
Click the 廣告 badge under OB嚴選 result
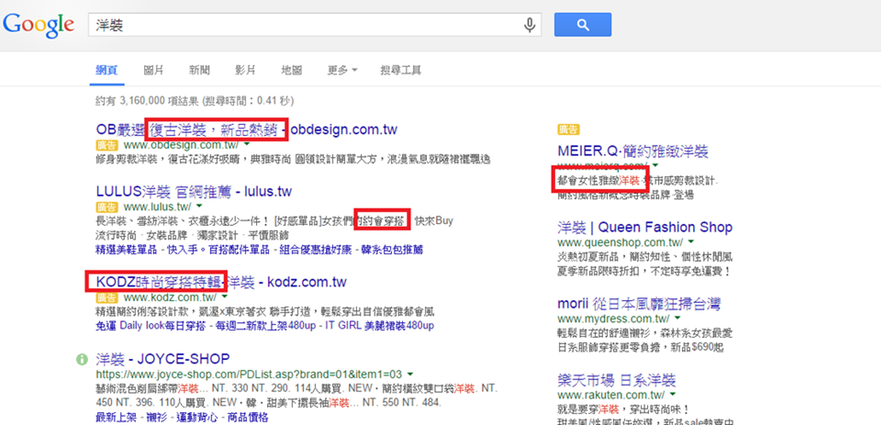coord(107,145)
